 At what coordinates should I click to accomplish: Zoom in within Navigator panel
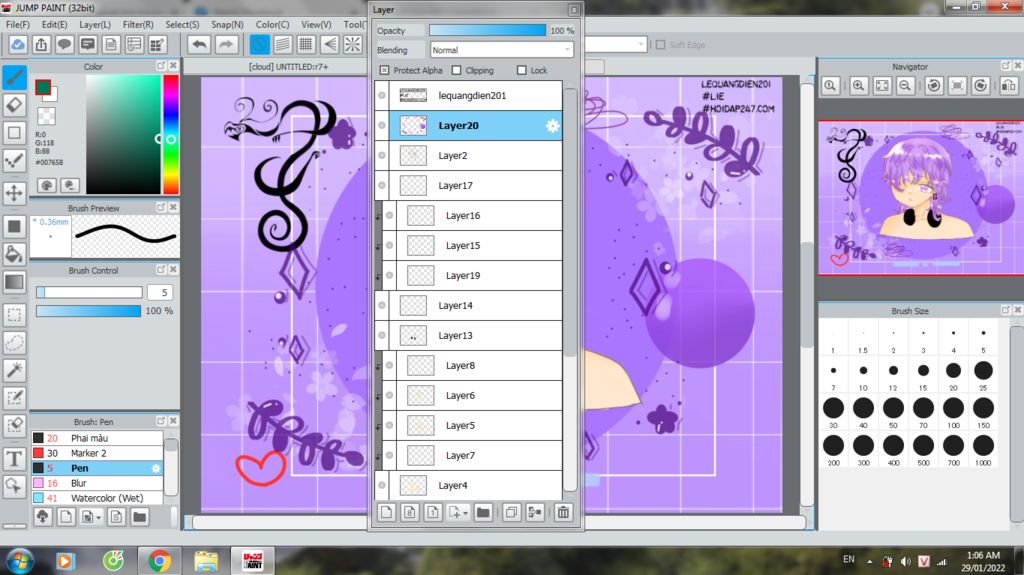pyautogui.click(x=859, y=86)
